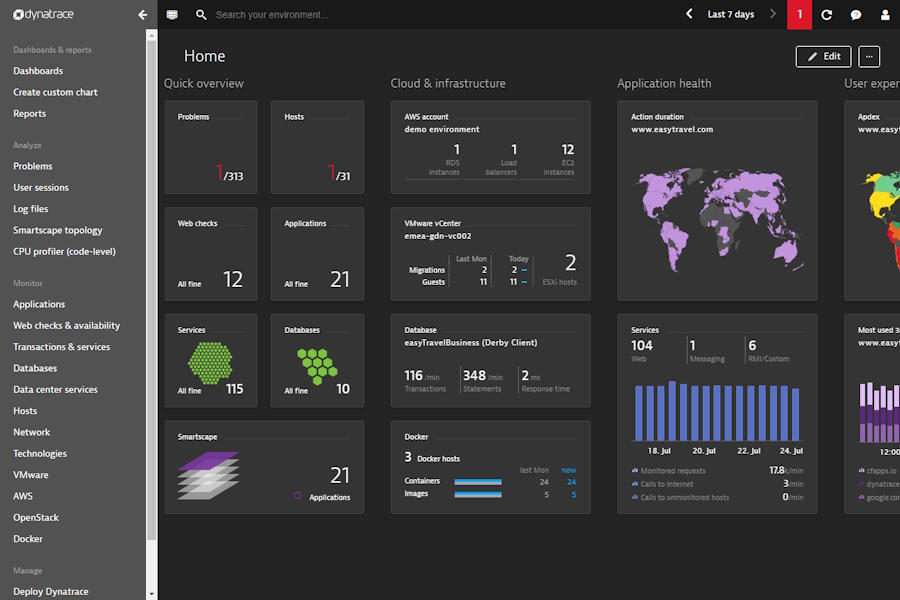Screen dimensions: 900x600
Task: Open the Hosts tile showing 1/31
Action: click(317, 148)
